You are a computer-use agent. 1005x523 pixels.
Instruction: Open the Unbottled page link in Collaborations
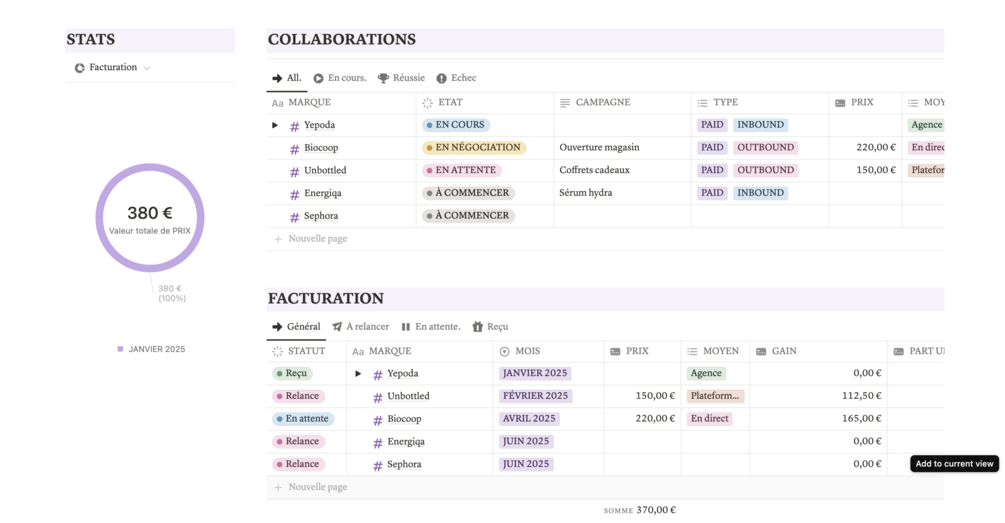click(325, 170)
